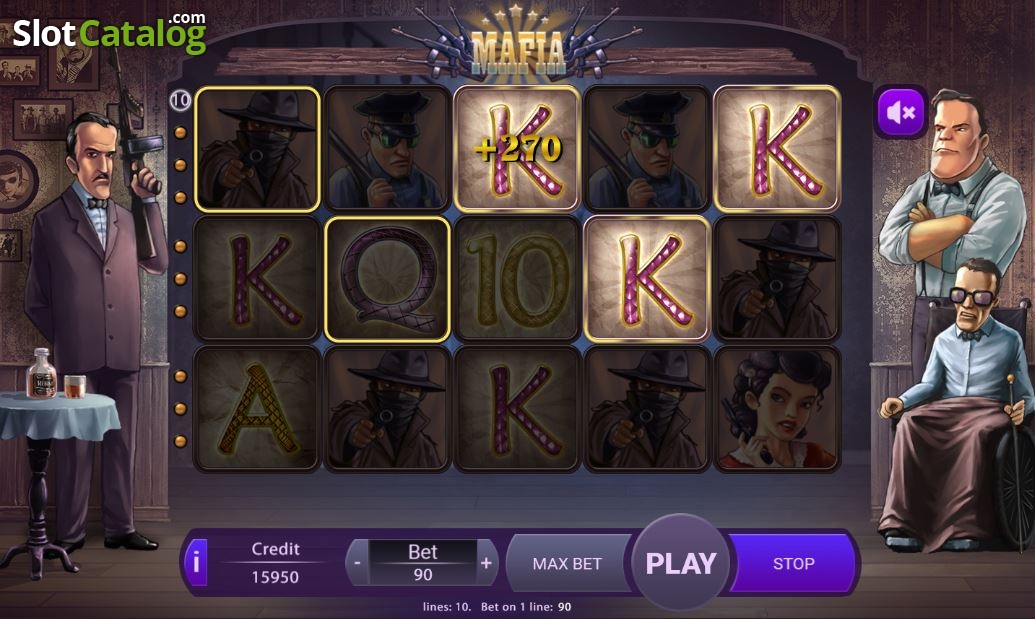Click the MAX BET button
This screenshot has width=1035, height=619.
568,564
